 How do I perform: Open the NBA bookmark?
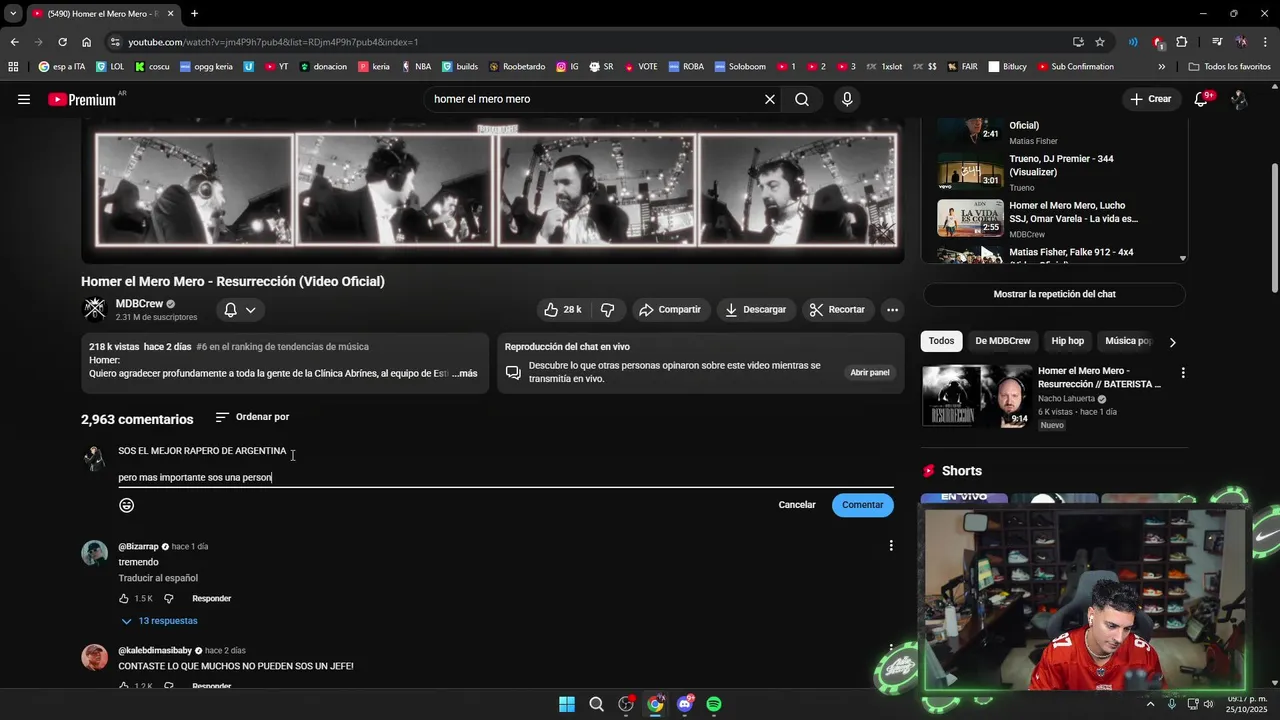pos(416,67)
